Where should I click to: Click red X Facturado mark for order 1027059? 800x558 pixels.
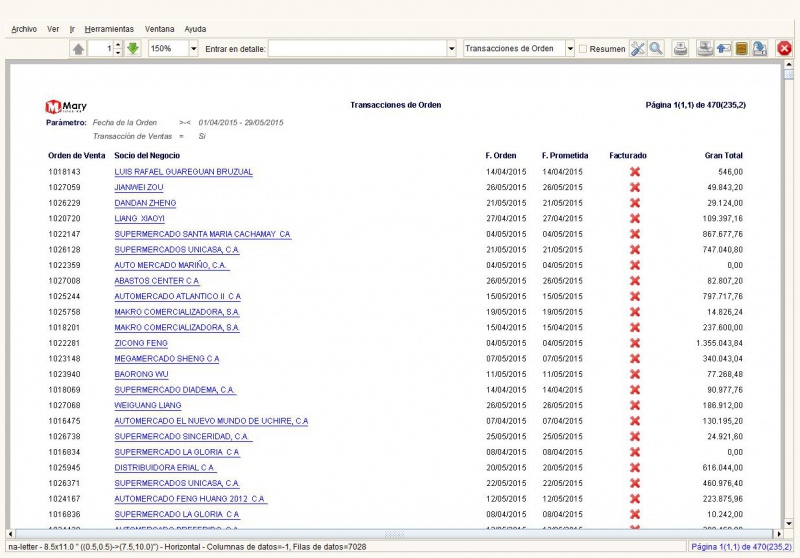[x=635, y=187]
